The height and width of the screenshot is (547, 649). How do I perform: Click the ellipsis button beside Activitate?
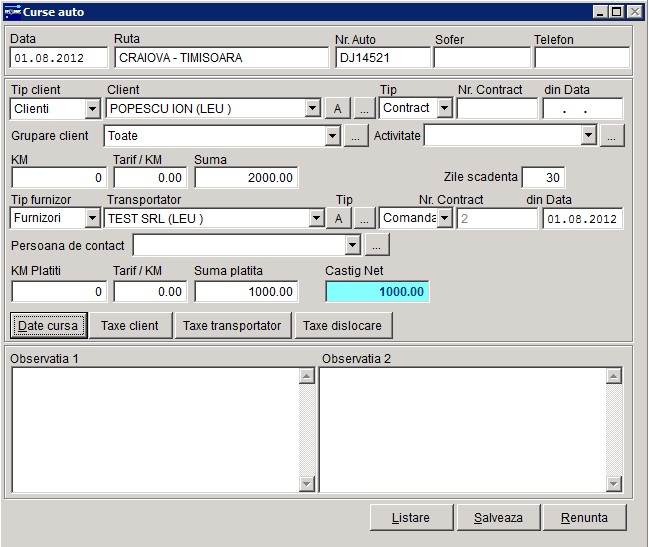(x=612, y=136)
